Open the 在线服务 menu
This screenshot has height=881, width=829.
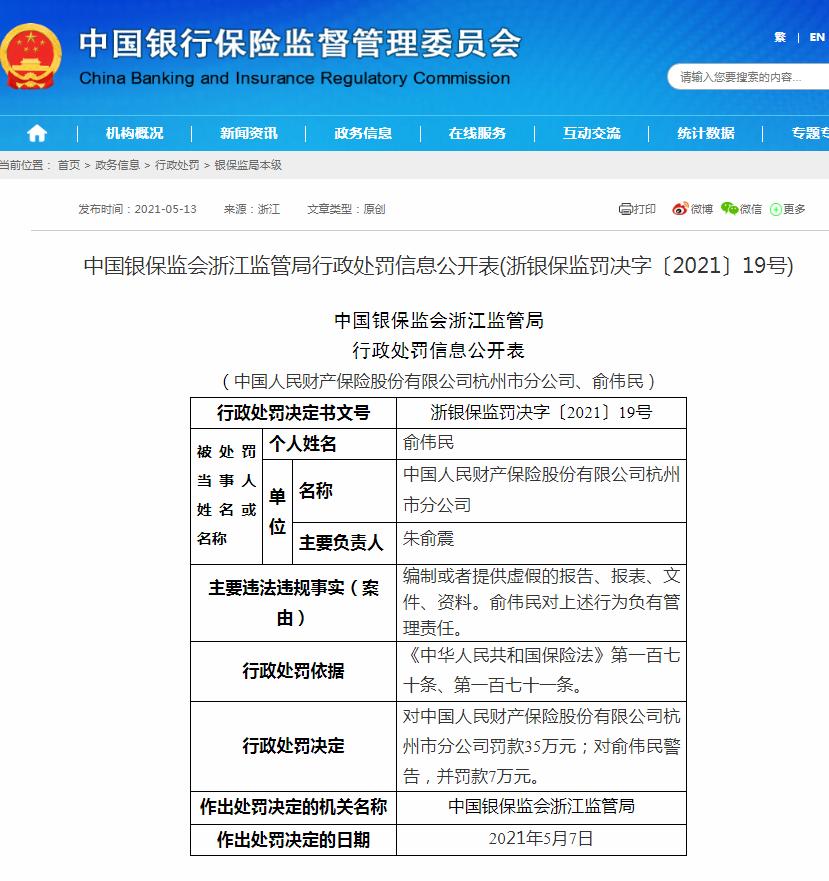tap(477, 133)
